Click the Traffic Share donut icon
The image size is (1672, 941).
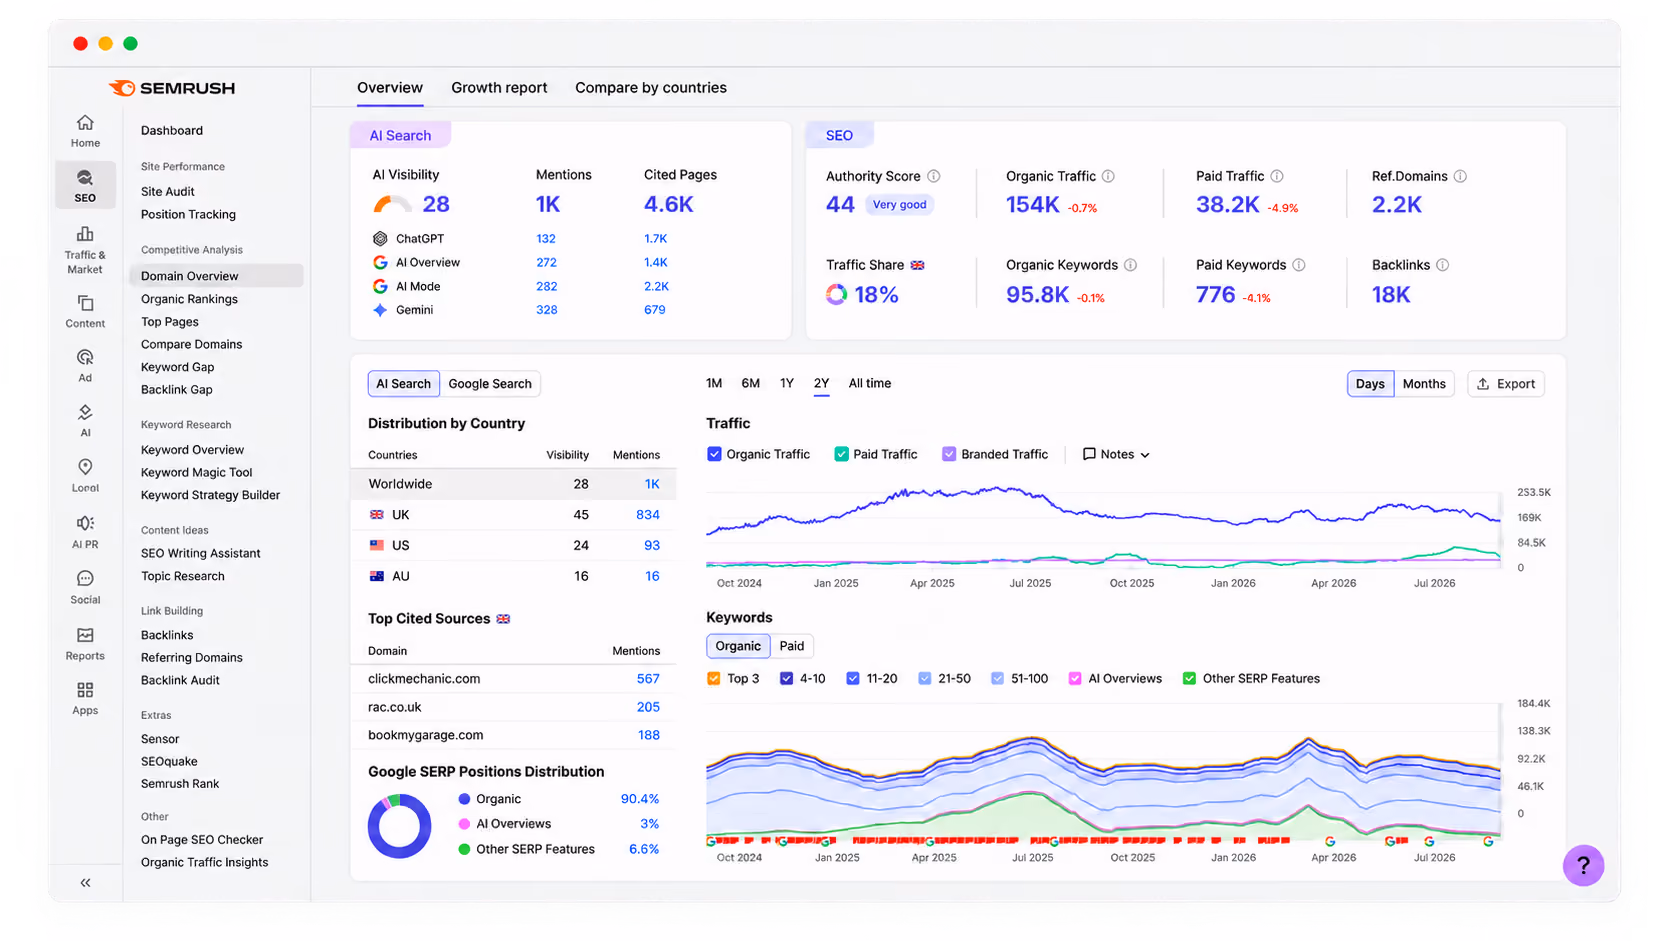point(836,294)
